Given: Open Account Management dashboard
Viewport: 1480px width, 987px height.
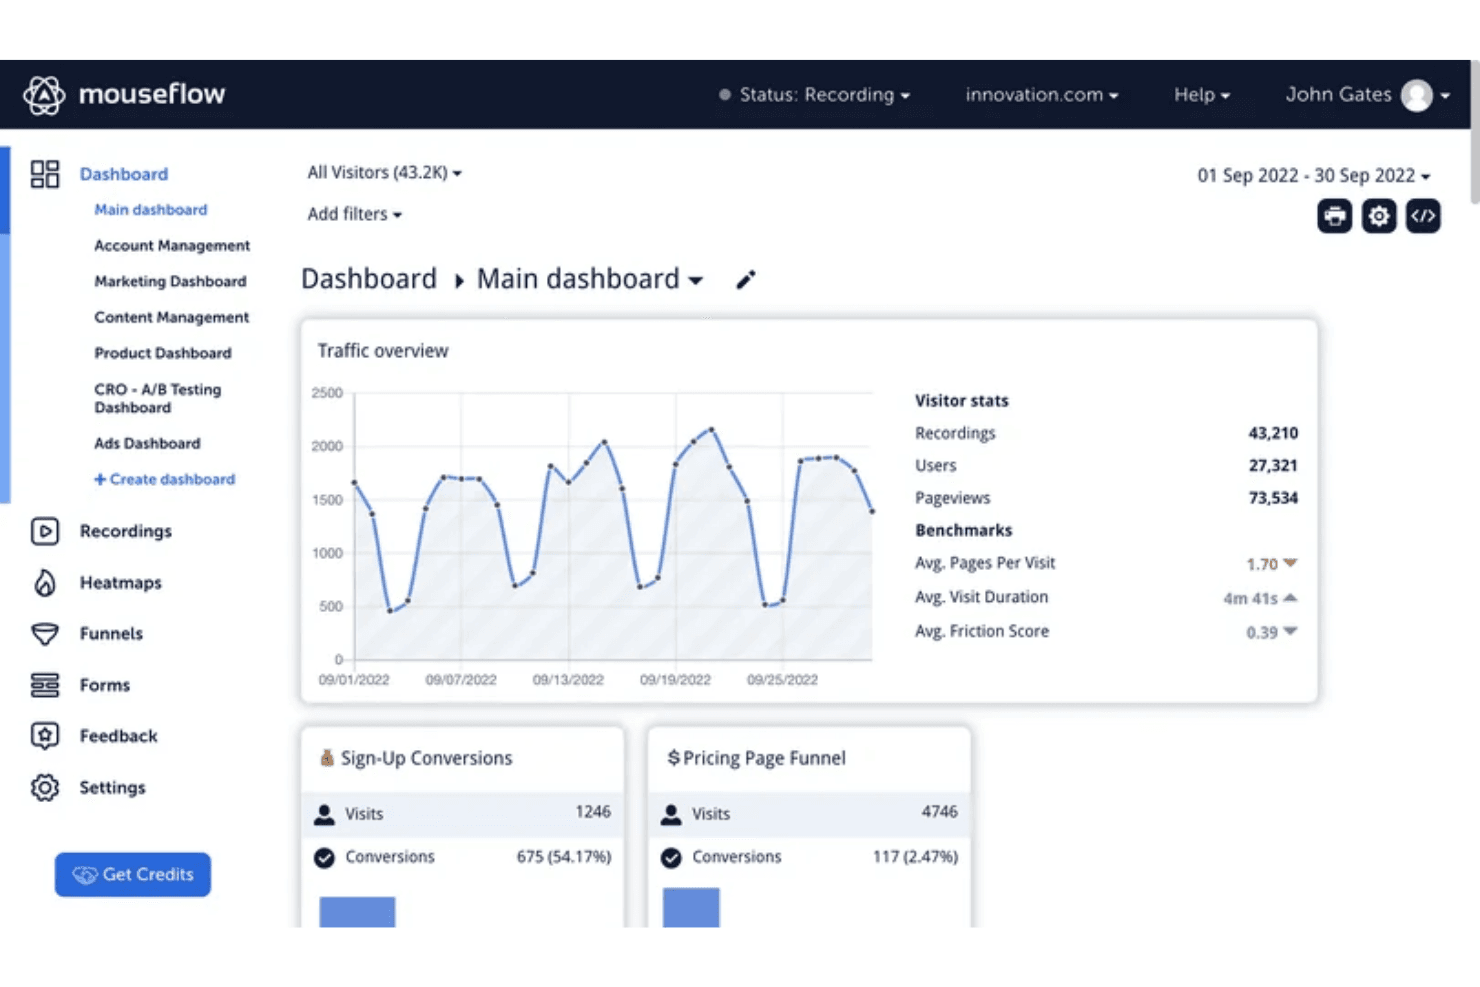Looking at the screenshot, I should coord(172,246).
